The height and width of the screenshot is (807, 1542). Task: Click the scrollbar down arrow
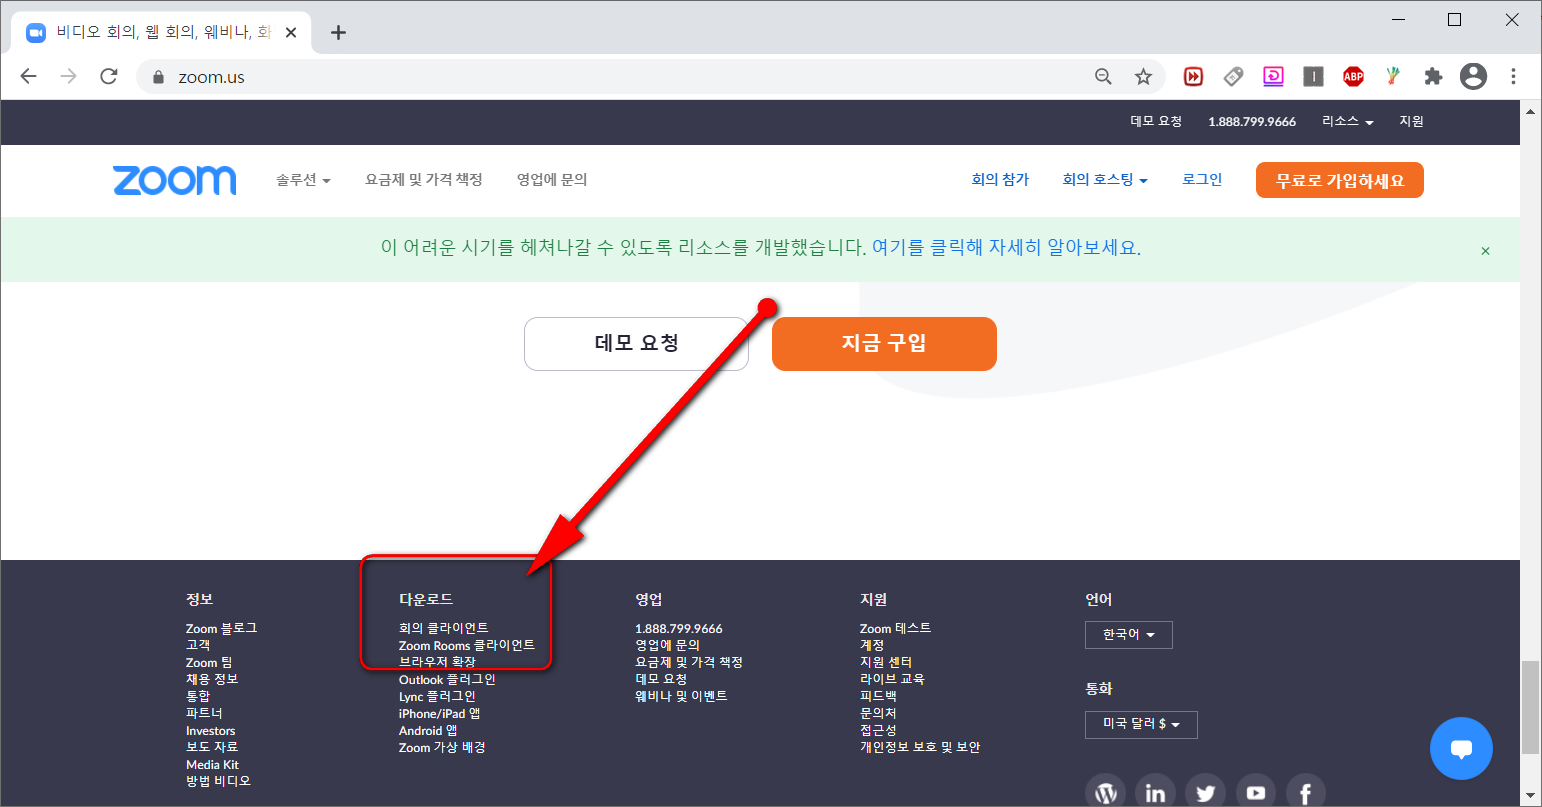point(1529,796)
